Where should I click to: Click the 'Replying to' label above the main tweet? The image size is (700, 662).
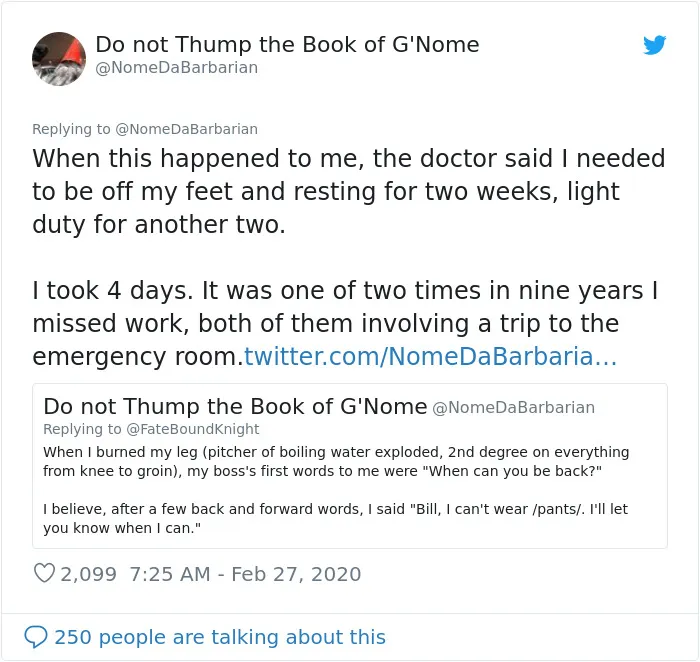71,129
